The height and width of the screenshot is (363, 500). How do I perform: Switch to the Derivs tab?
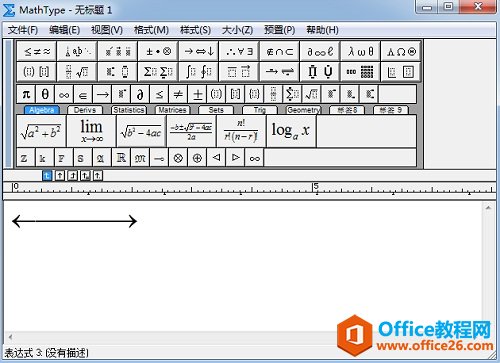click(x=85, y=110)
